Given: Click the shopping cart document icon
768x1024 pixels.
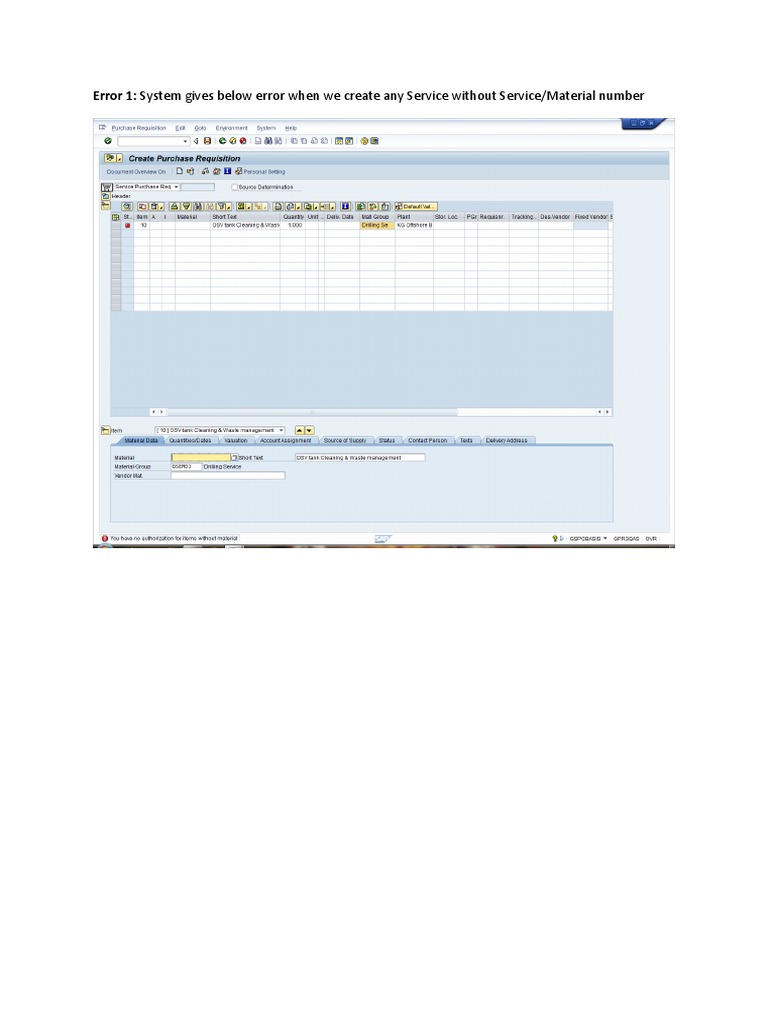Looking at the screenshot, I should pyautogui.click(x=106, y=187).
